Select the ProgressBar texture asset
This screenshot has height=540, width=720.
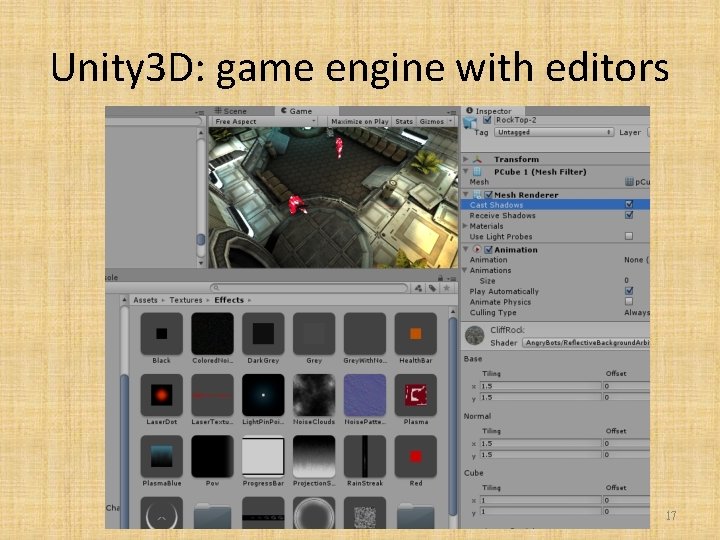point(263,456)
